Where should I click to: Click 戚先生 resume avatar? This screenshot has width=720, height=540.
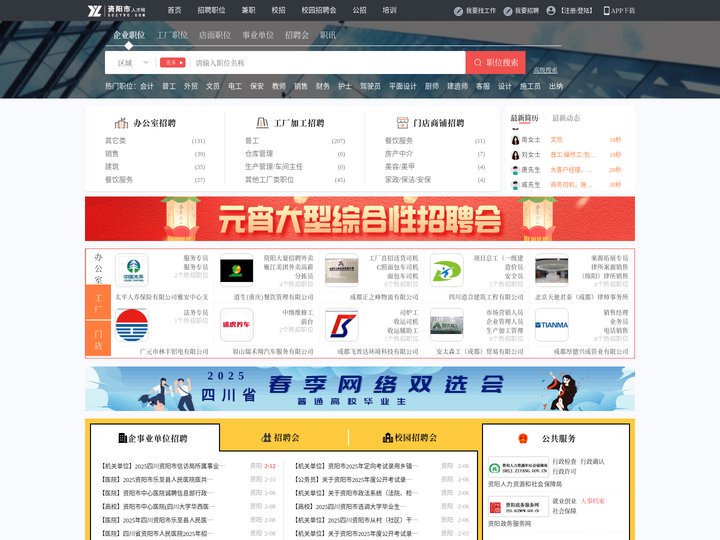point(516,185)
